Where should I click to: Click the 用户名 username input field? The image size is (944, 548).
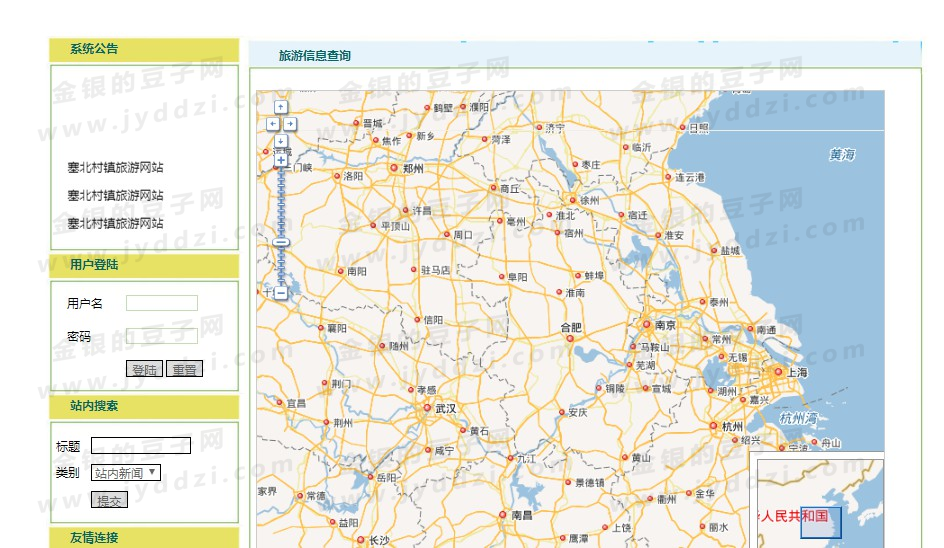pyautogui.click(x=162, y=303)
